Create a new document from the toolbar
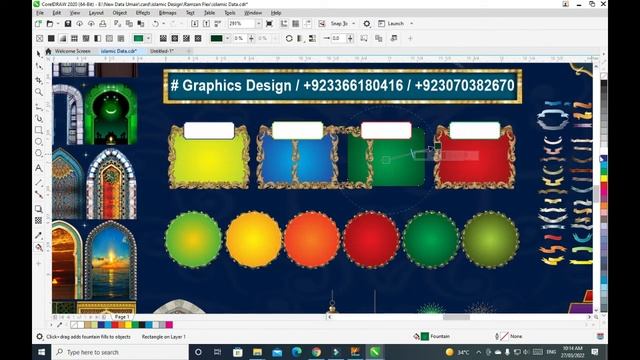Viewport: 640px width, 360px height. 38,24
